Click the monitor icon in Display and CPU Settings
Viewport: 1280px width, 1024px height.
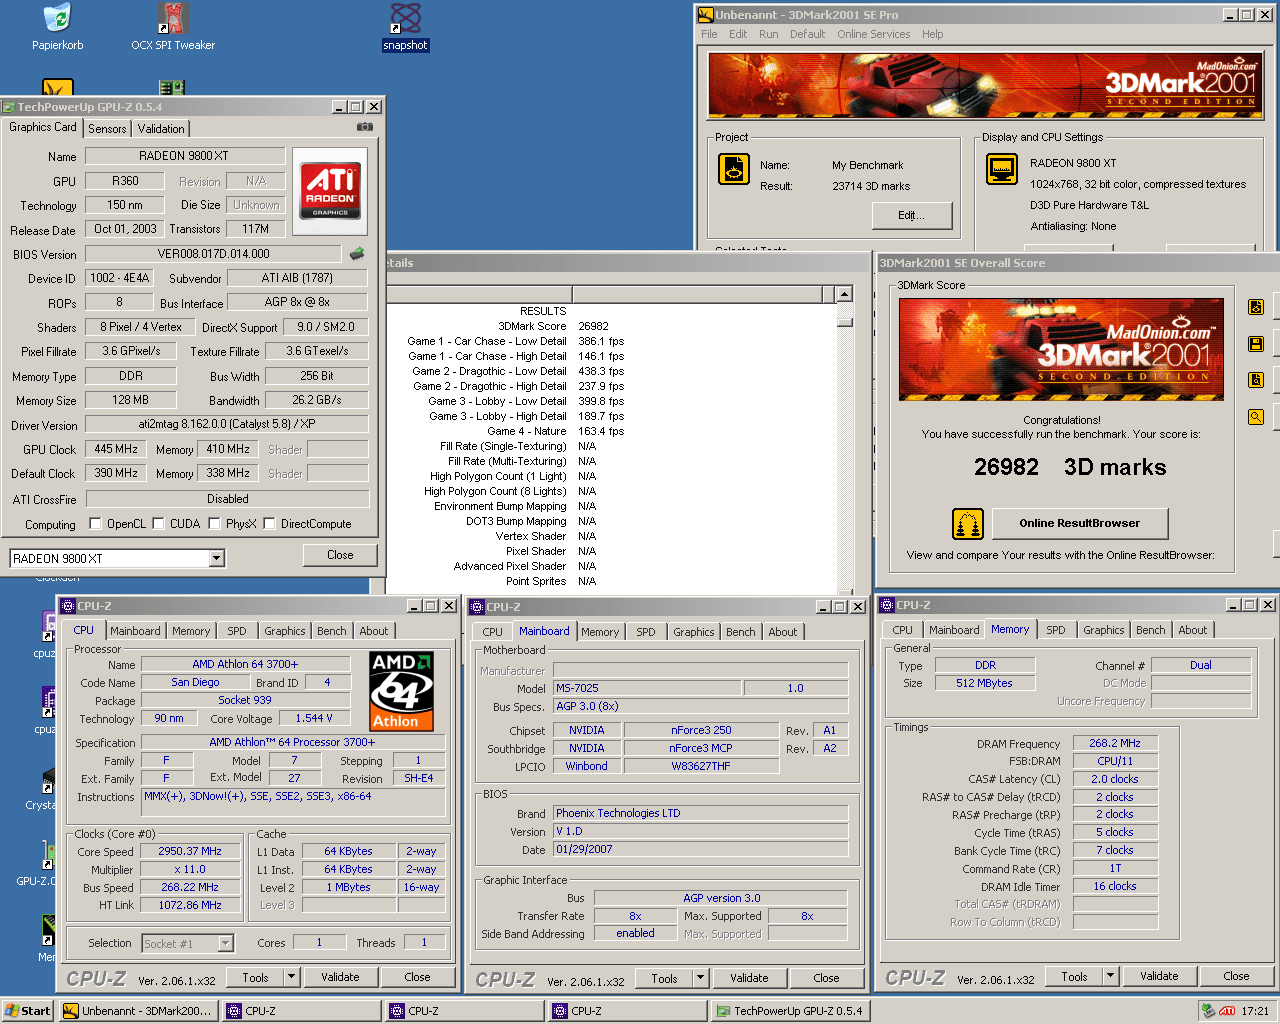tap(1002, 169)
